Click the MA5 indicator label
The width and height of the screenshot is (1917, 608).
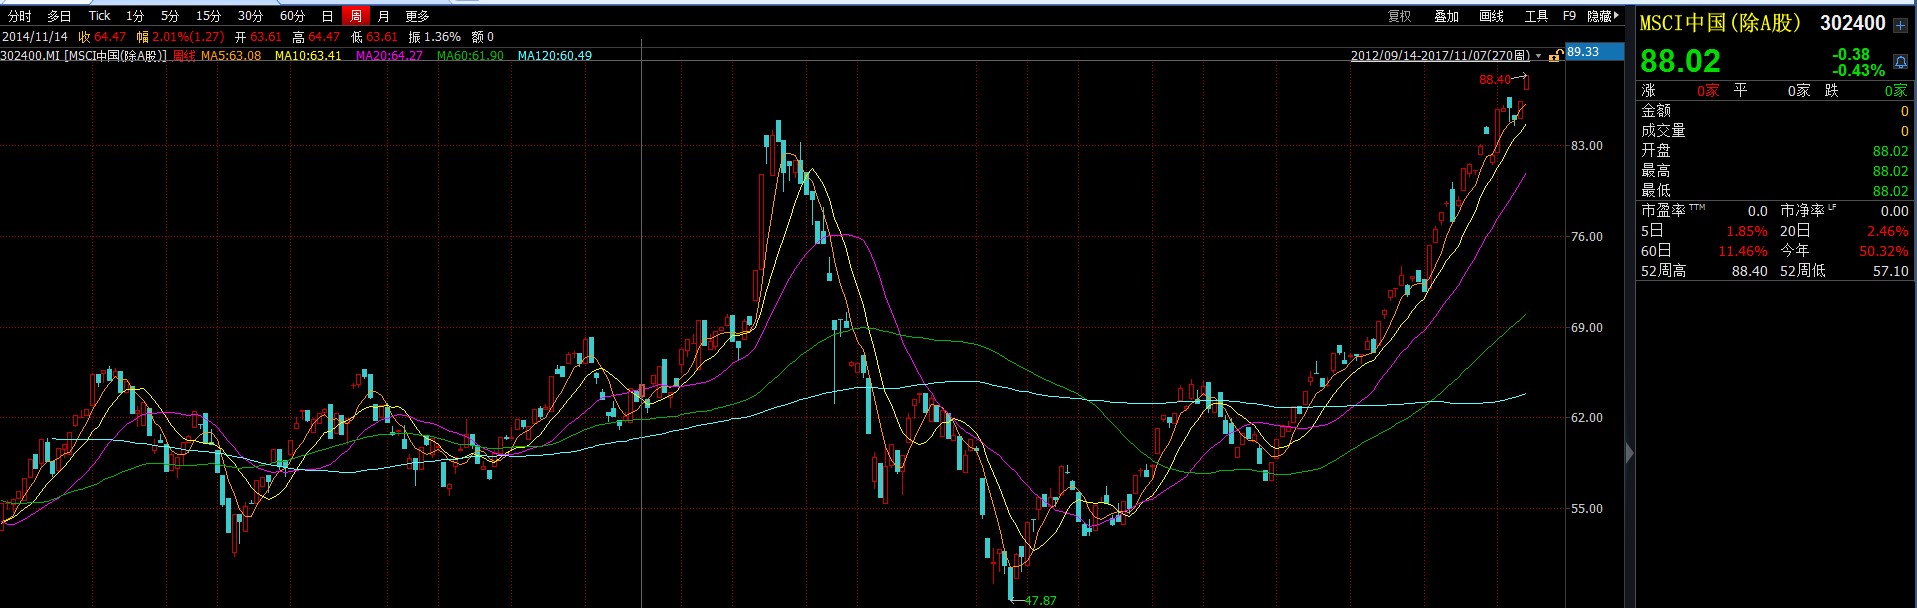pyautogui.click(x=230, y=56)
